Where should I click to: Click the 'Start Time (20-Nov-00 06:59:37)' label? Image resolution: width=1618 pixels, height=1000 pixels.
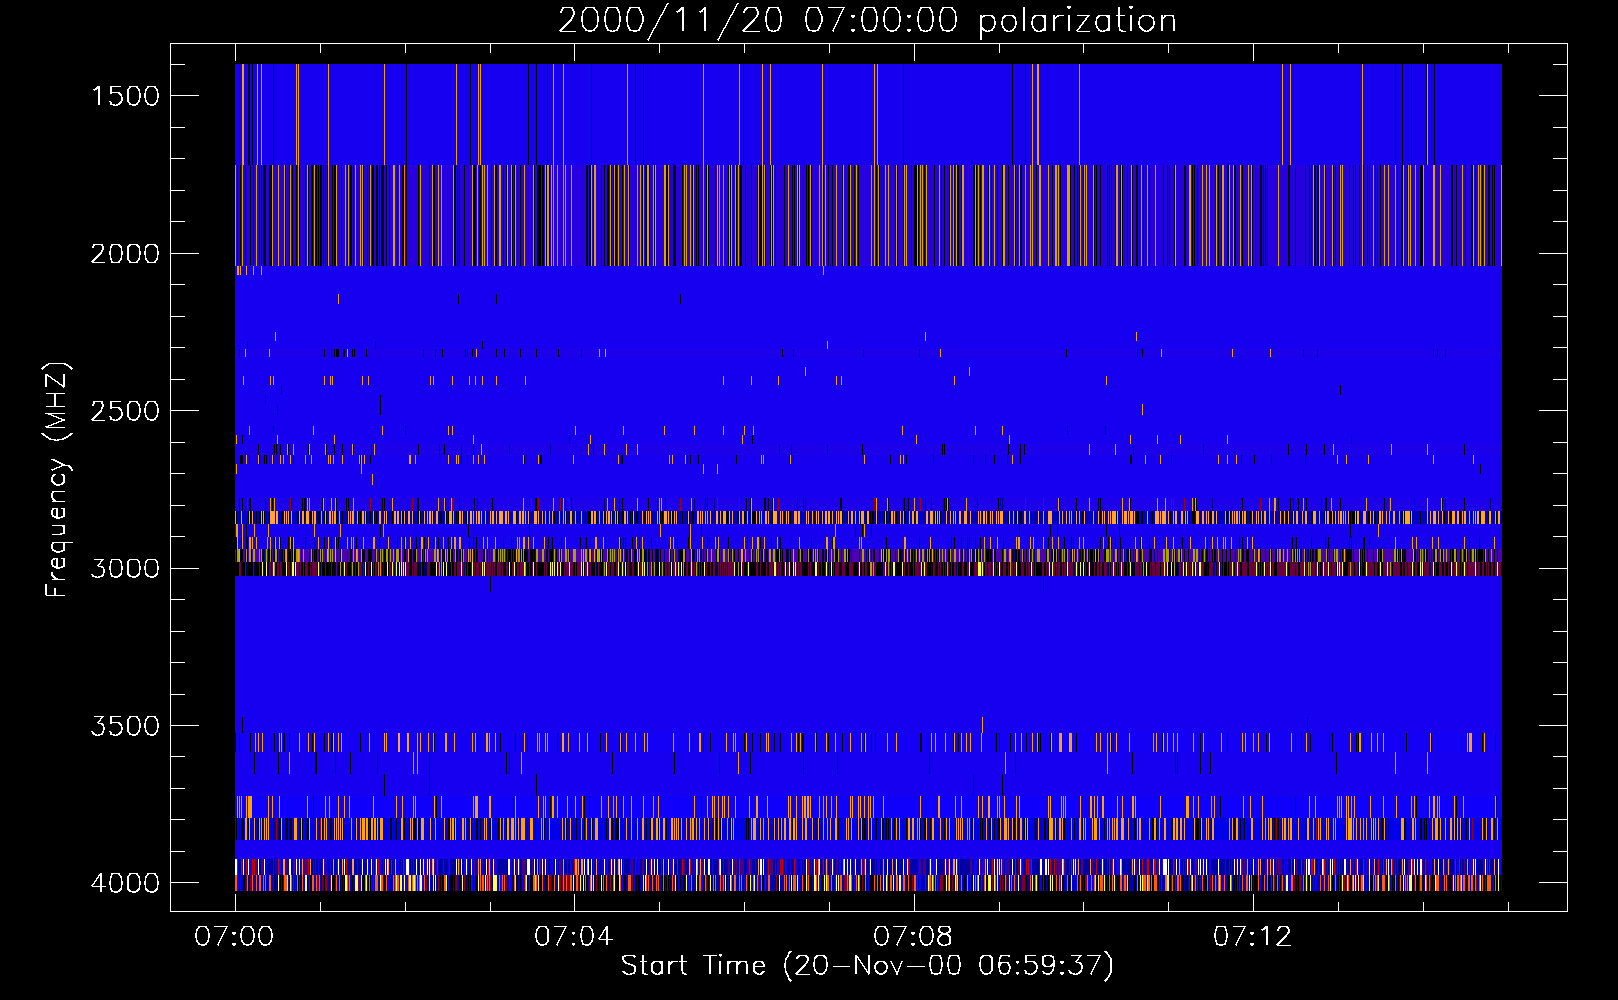point(867,966)
